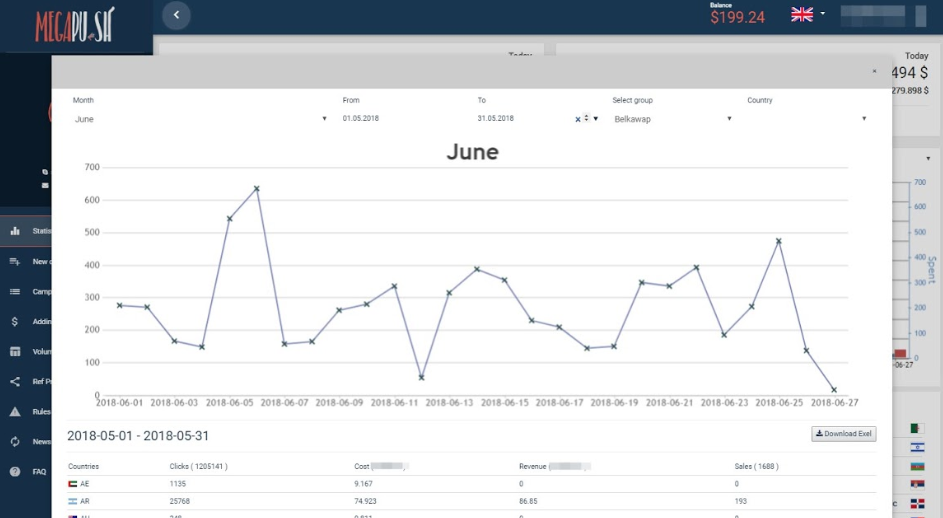Click the back arrow button in header

tap(177, 14)
